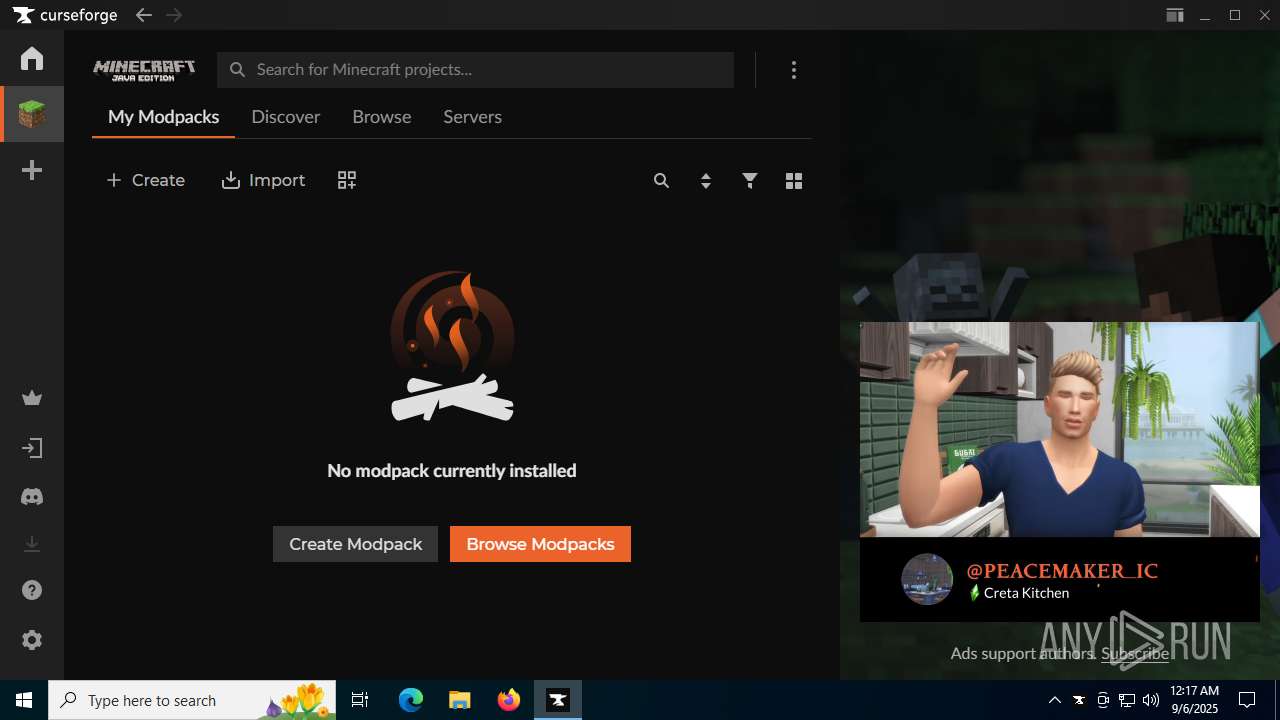The width and height of the screenshot is (1280, 720).
Task: Toggle grid view layout icon
Action: coord(794,181)
